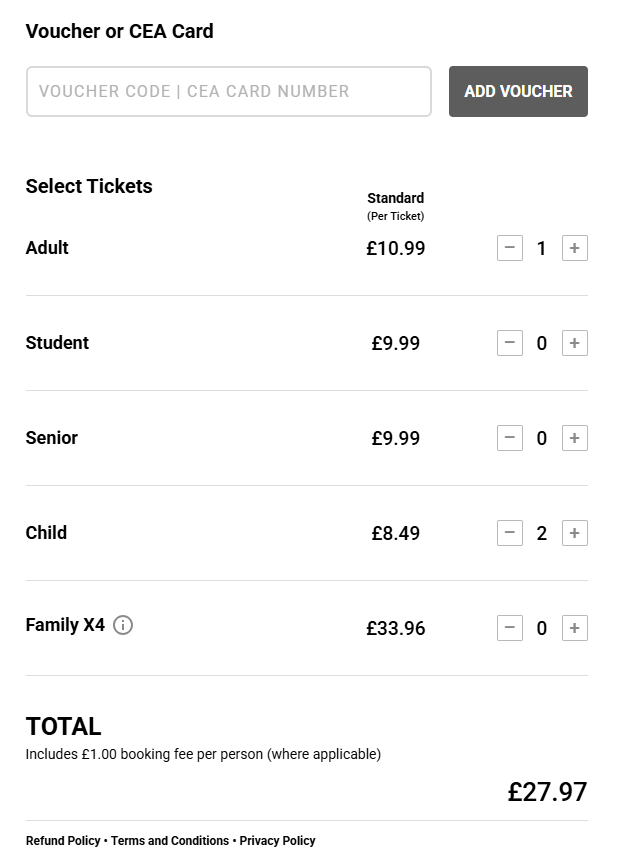Add a Family X4 ticket with plus
The image size is (619, 852).
(574, 628)
